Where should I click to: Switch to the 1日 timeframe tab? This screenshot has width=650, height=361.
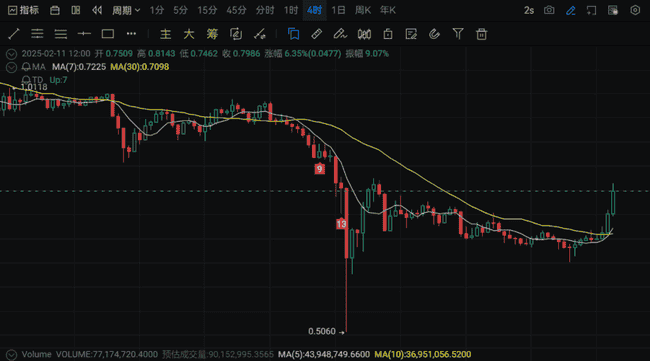[x=338, y=10]
